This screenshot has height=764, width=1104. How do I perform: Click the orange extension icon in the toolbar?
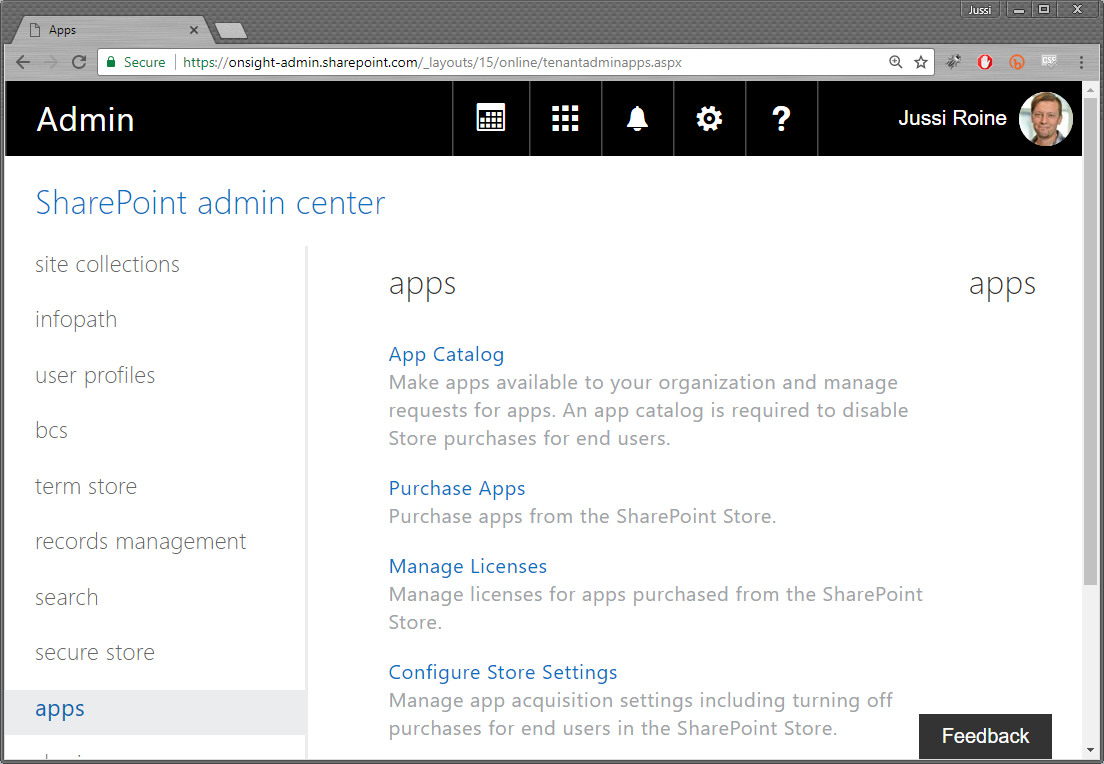pyautogui.click(x=1017, y=62)
